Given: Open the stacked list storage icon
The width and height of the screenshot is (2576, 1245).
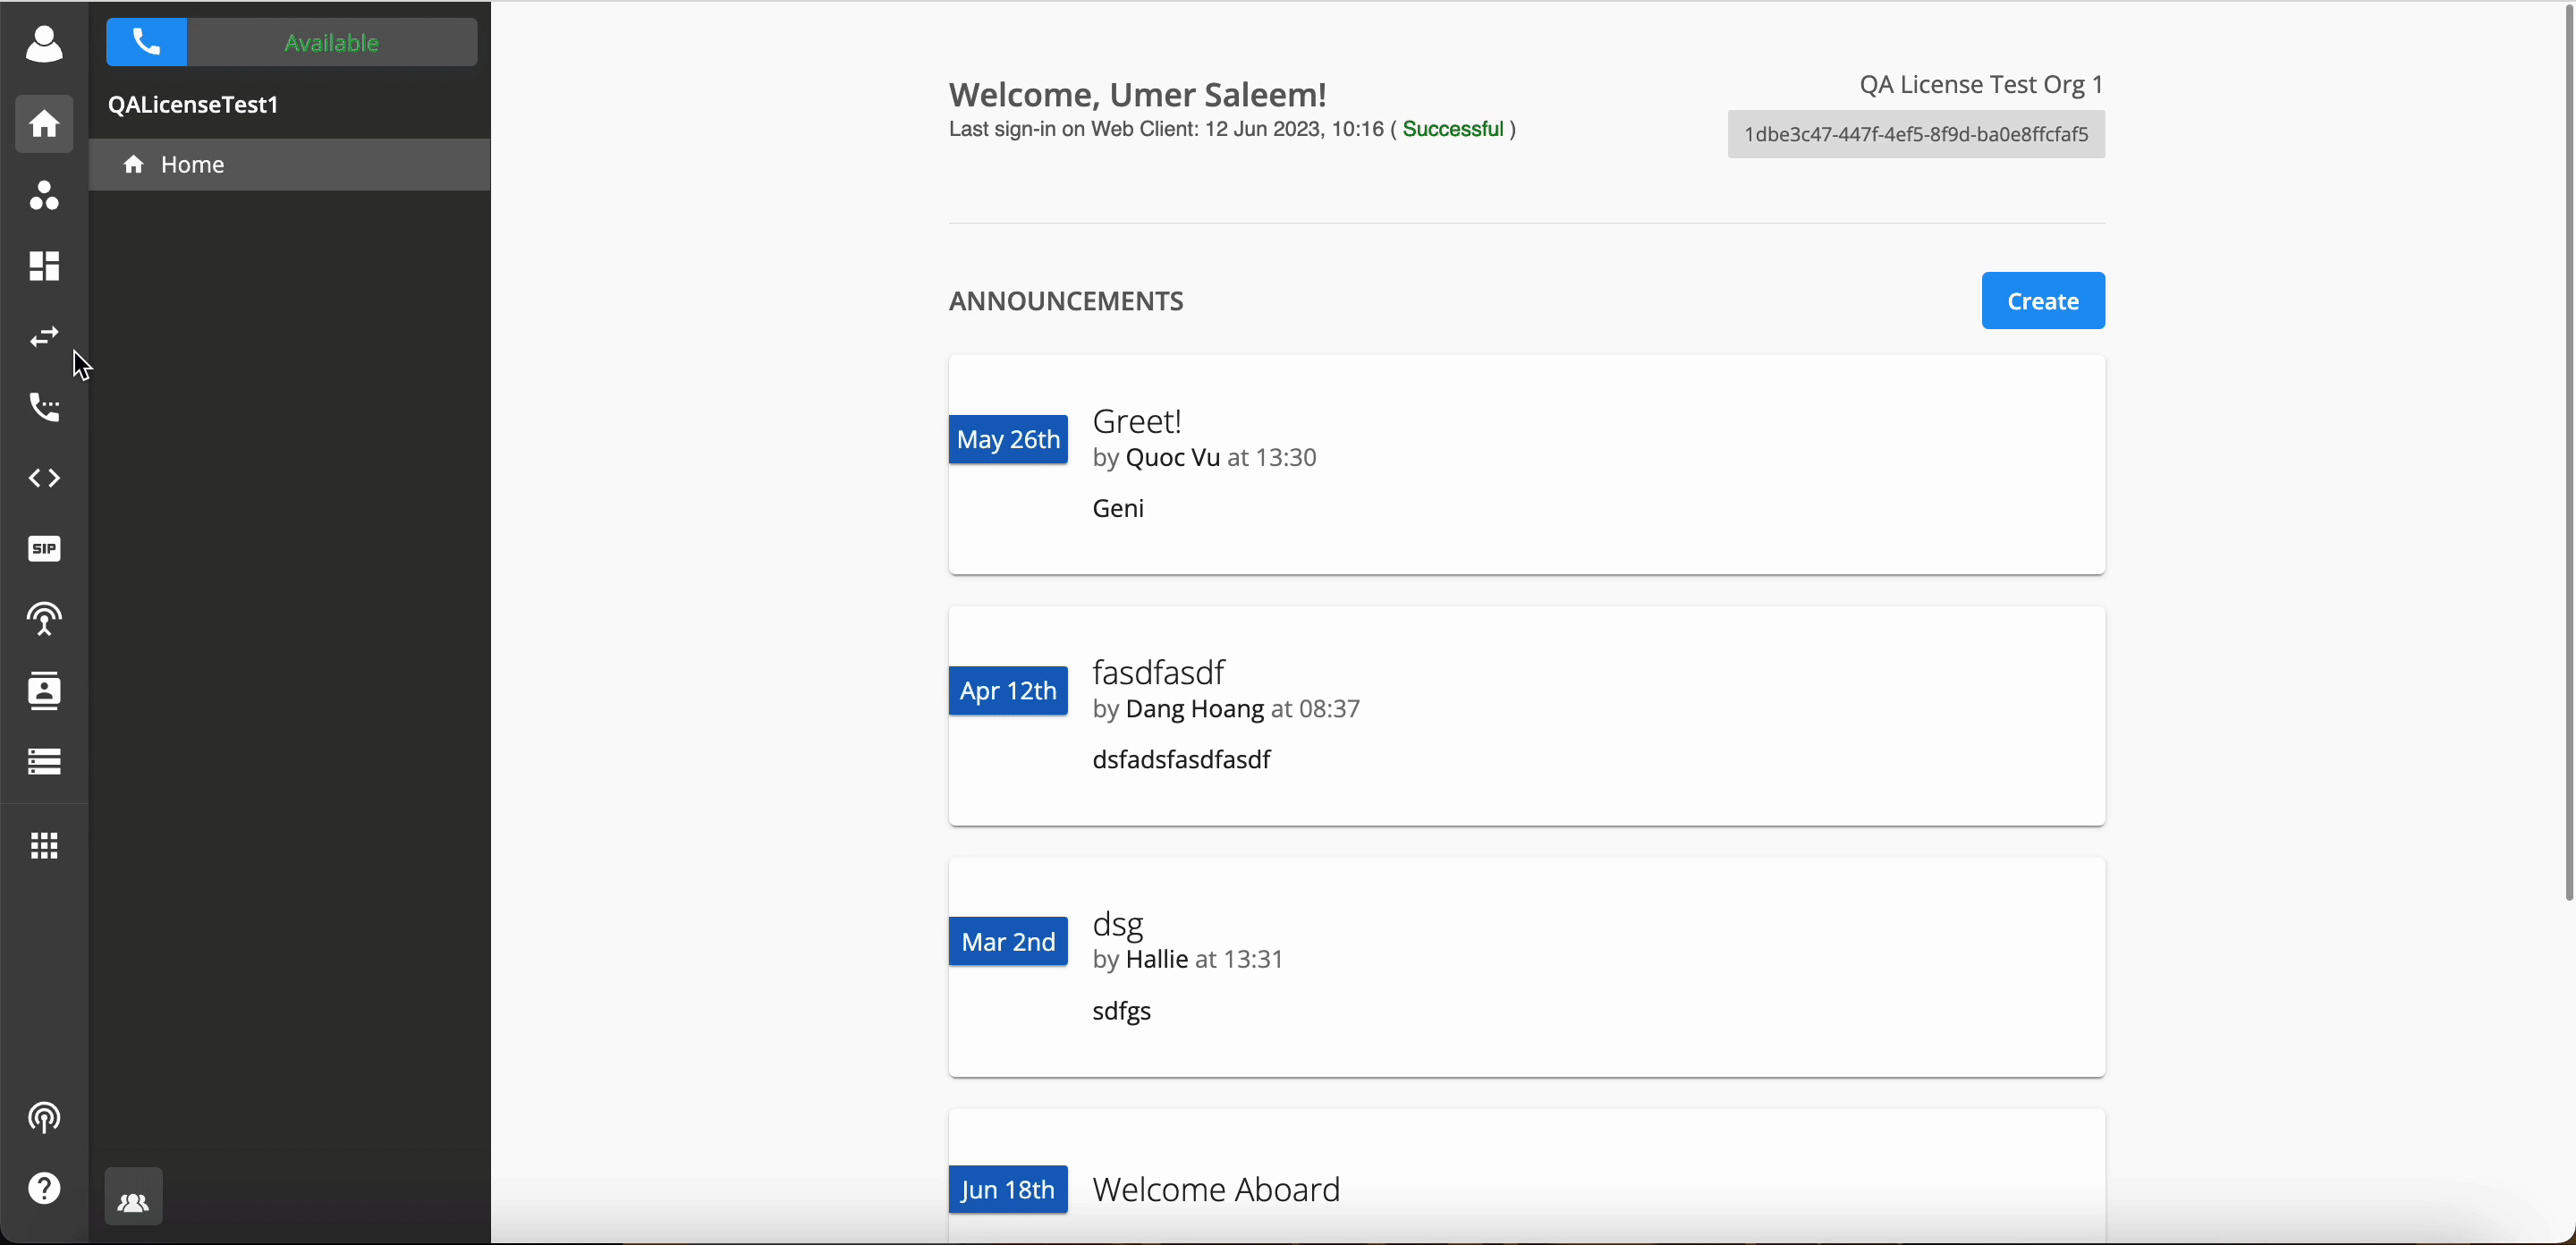Looking at the screenshot, I should (x=44, y=762).
